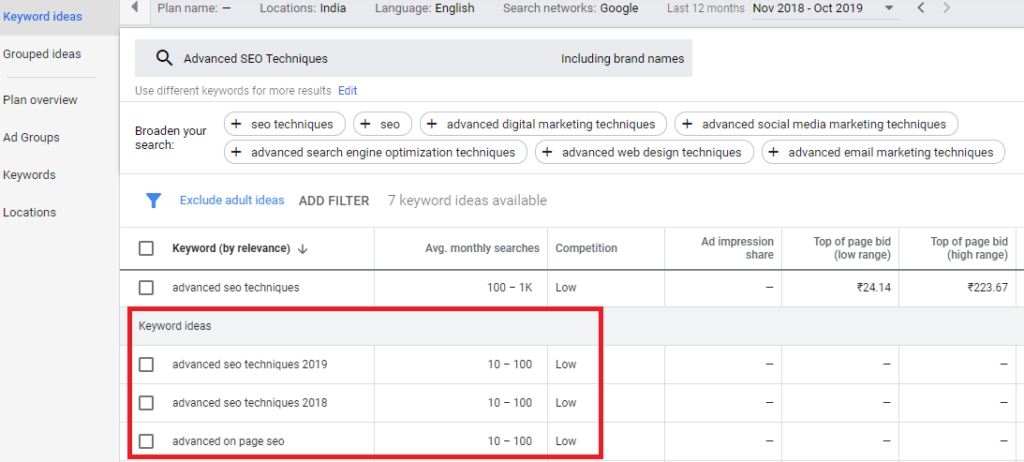Click the previous date range arrow
Screen dimensions: 1024x462
coord(921,8)
